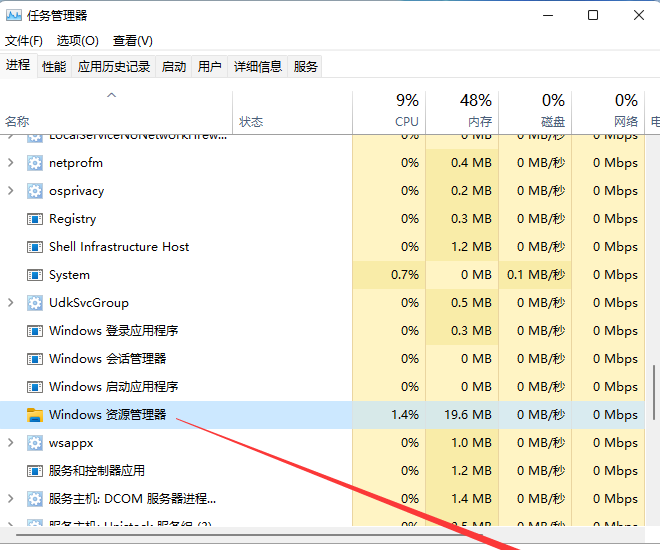Expand the netprofm process group
This screenshot has height=550, width=660.
11,163
